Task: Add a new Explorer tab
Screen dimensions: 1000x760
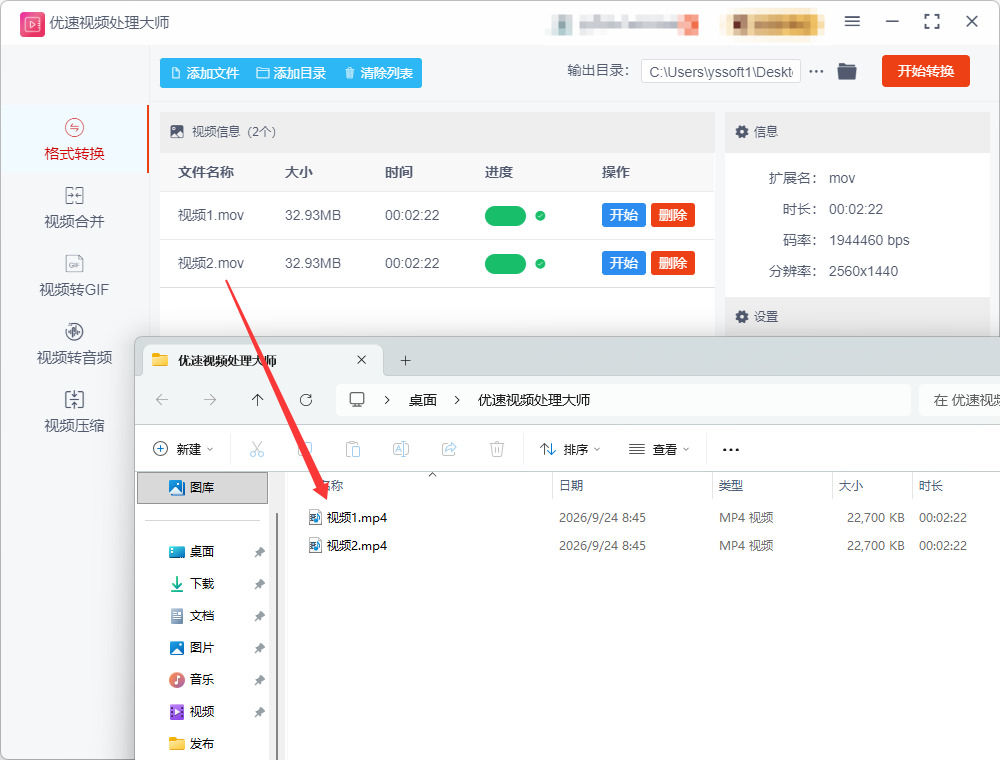Action: 405,361
